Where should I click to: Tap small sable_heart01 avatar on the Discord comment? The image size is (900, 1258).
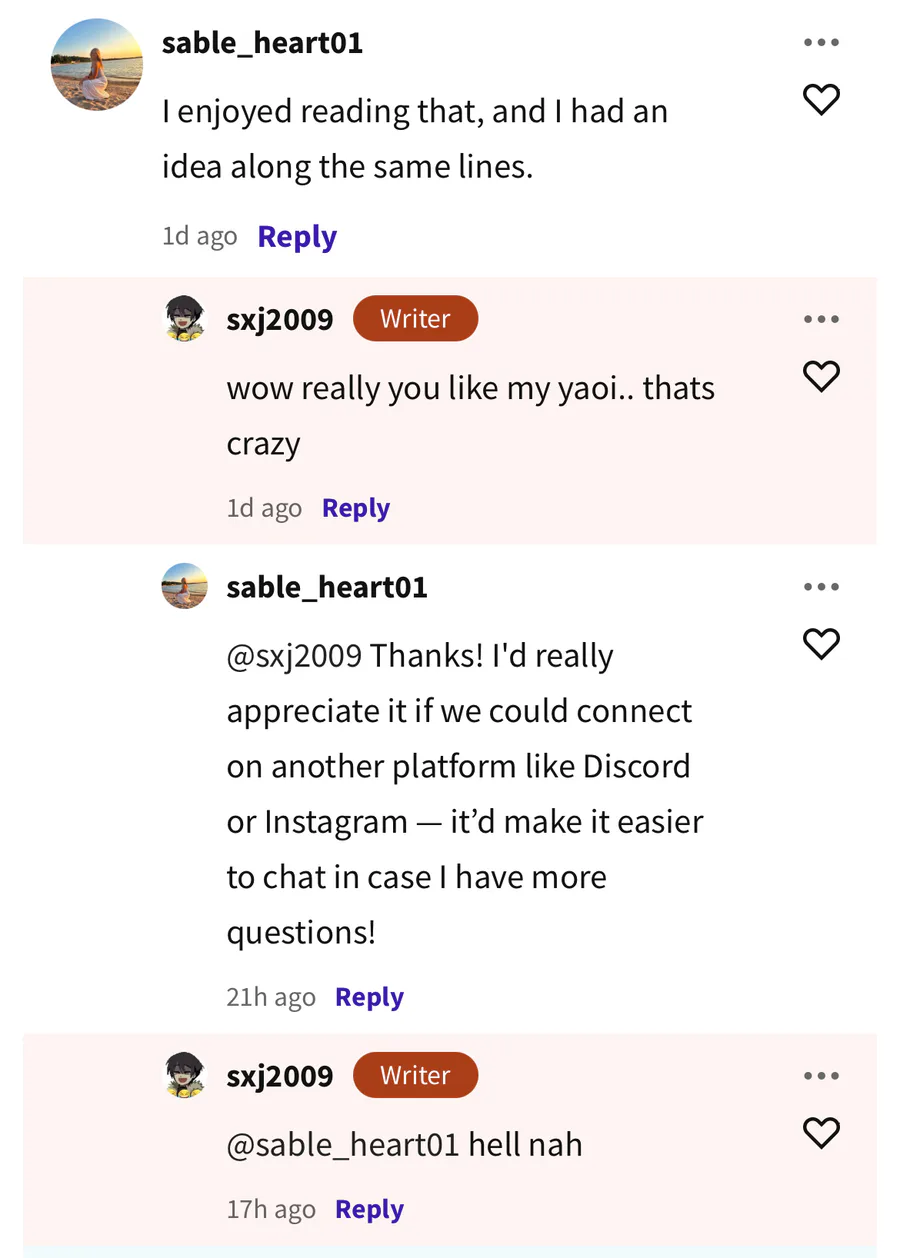pos(185,586)
